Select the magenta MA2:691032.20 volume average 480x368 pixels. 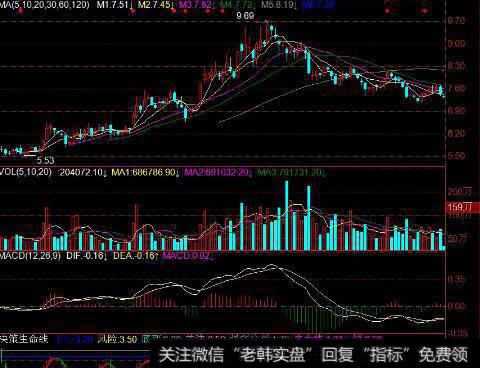point(218,172)
